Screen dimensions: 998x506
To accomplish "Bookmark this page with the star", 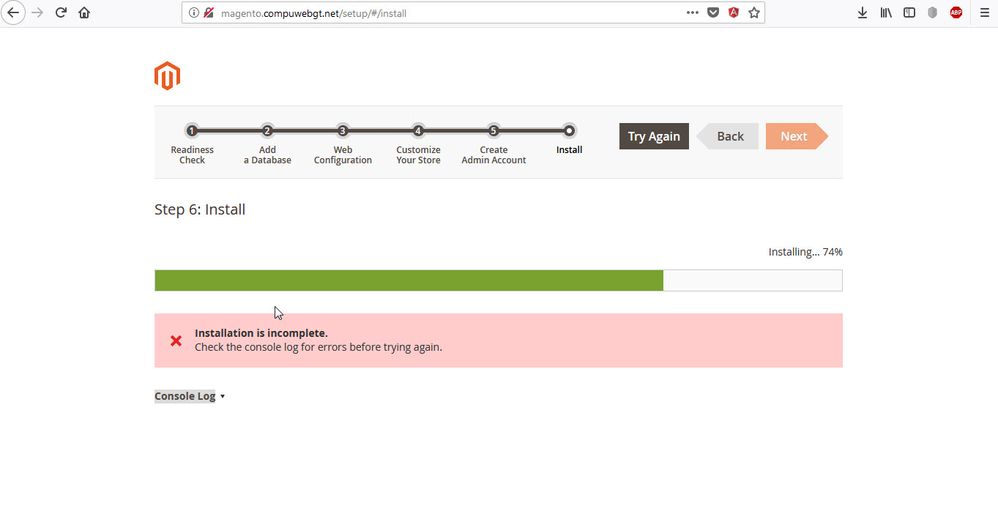I will pyautogui.click(x=754, y=13).
